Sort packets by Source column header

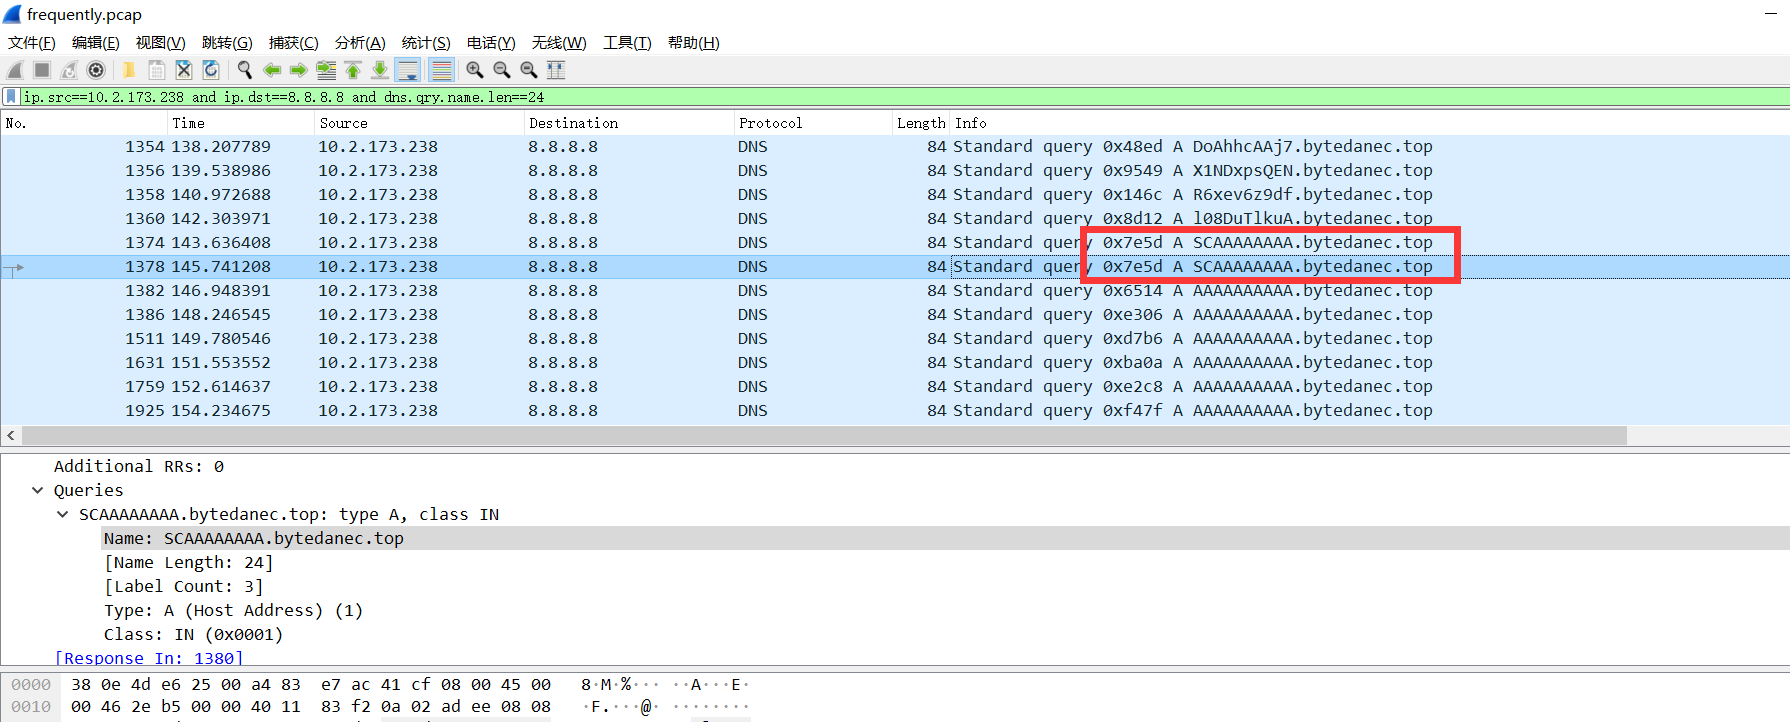pos(419,123)
